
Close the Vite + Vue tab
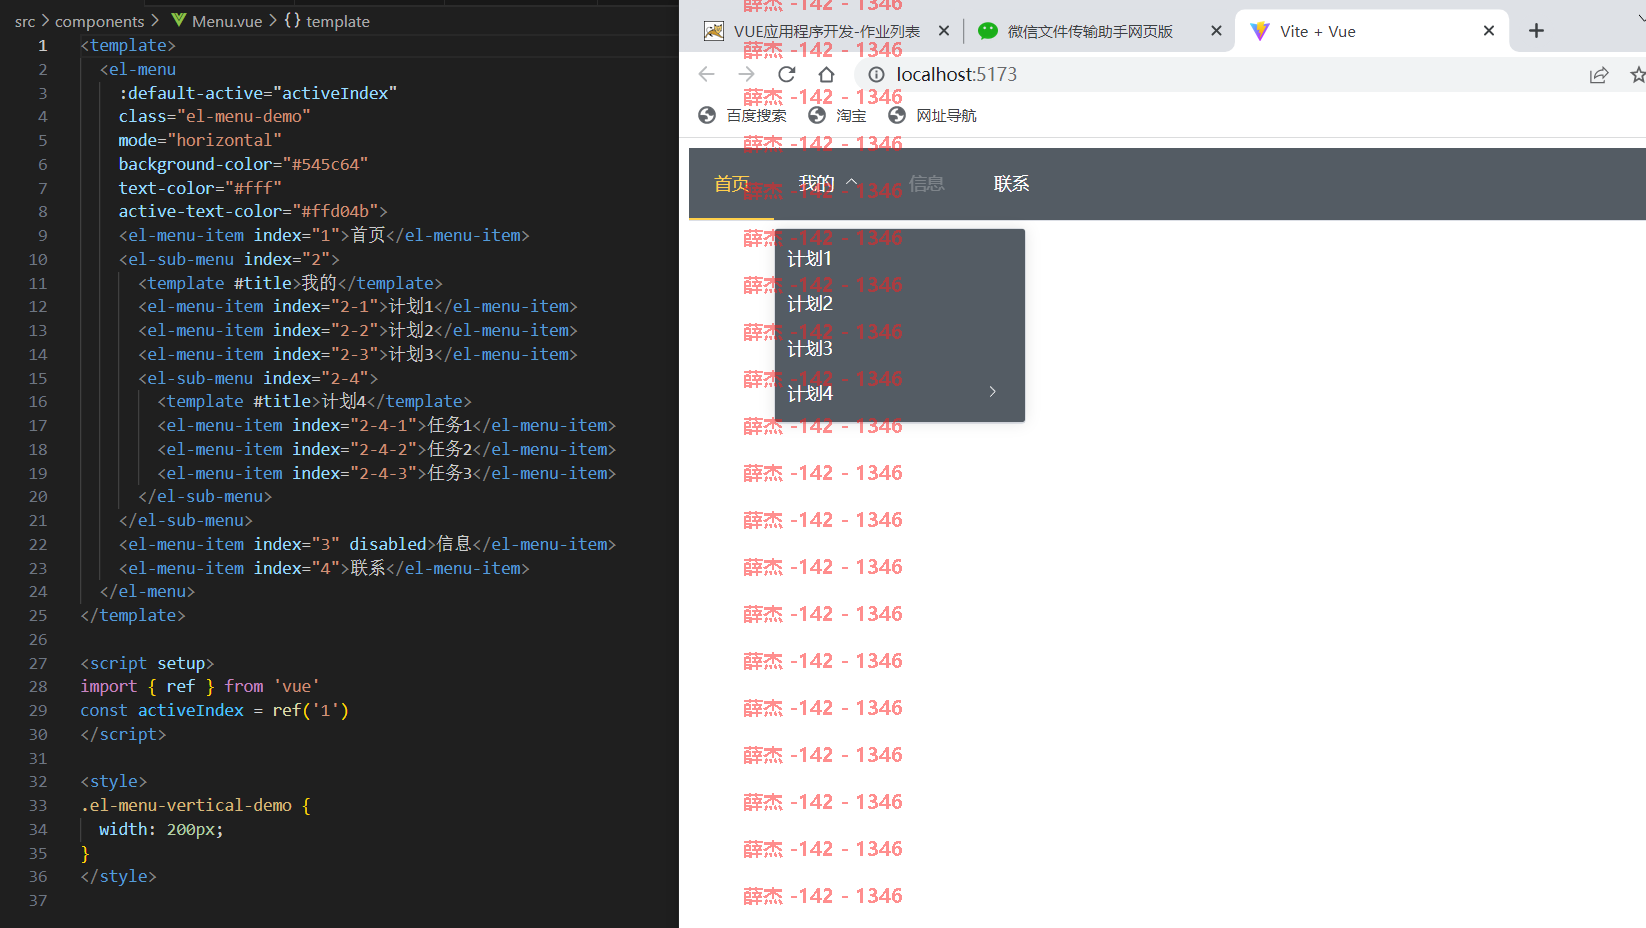(x=1489, y=31)
